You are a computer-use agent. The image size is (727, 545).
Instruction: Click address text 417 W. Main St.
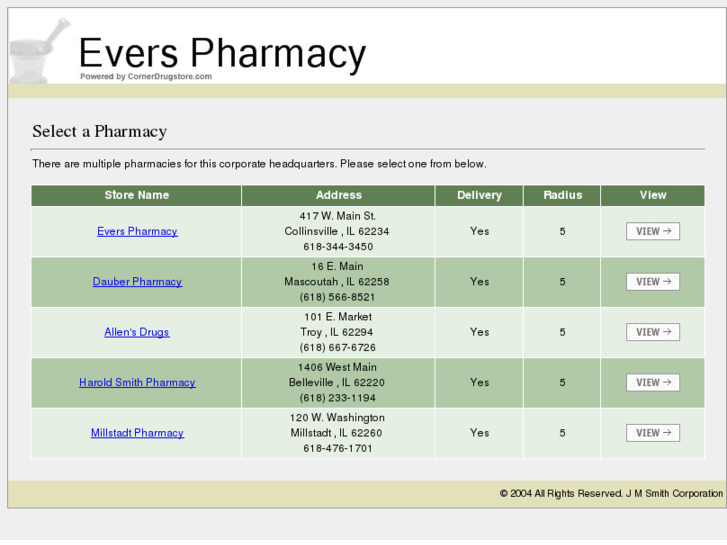338,216
